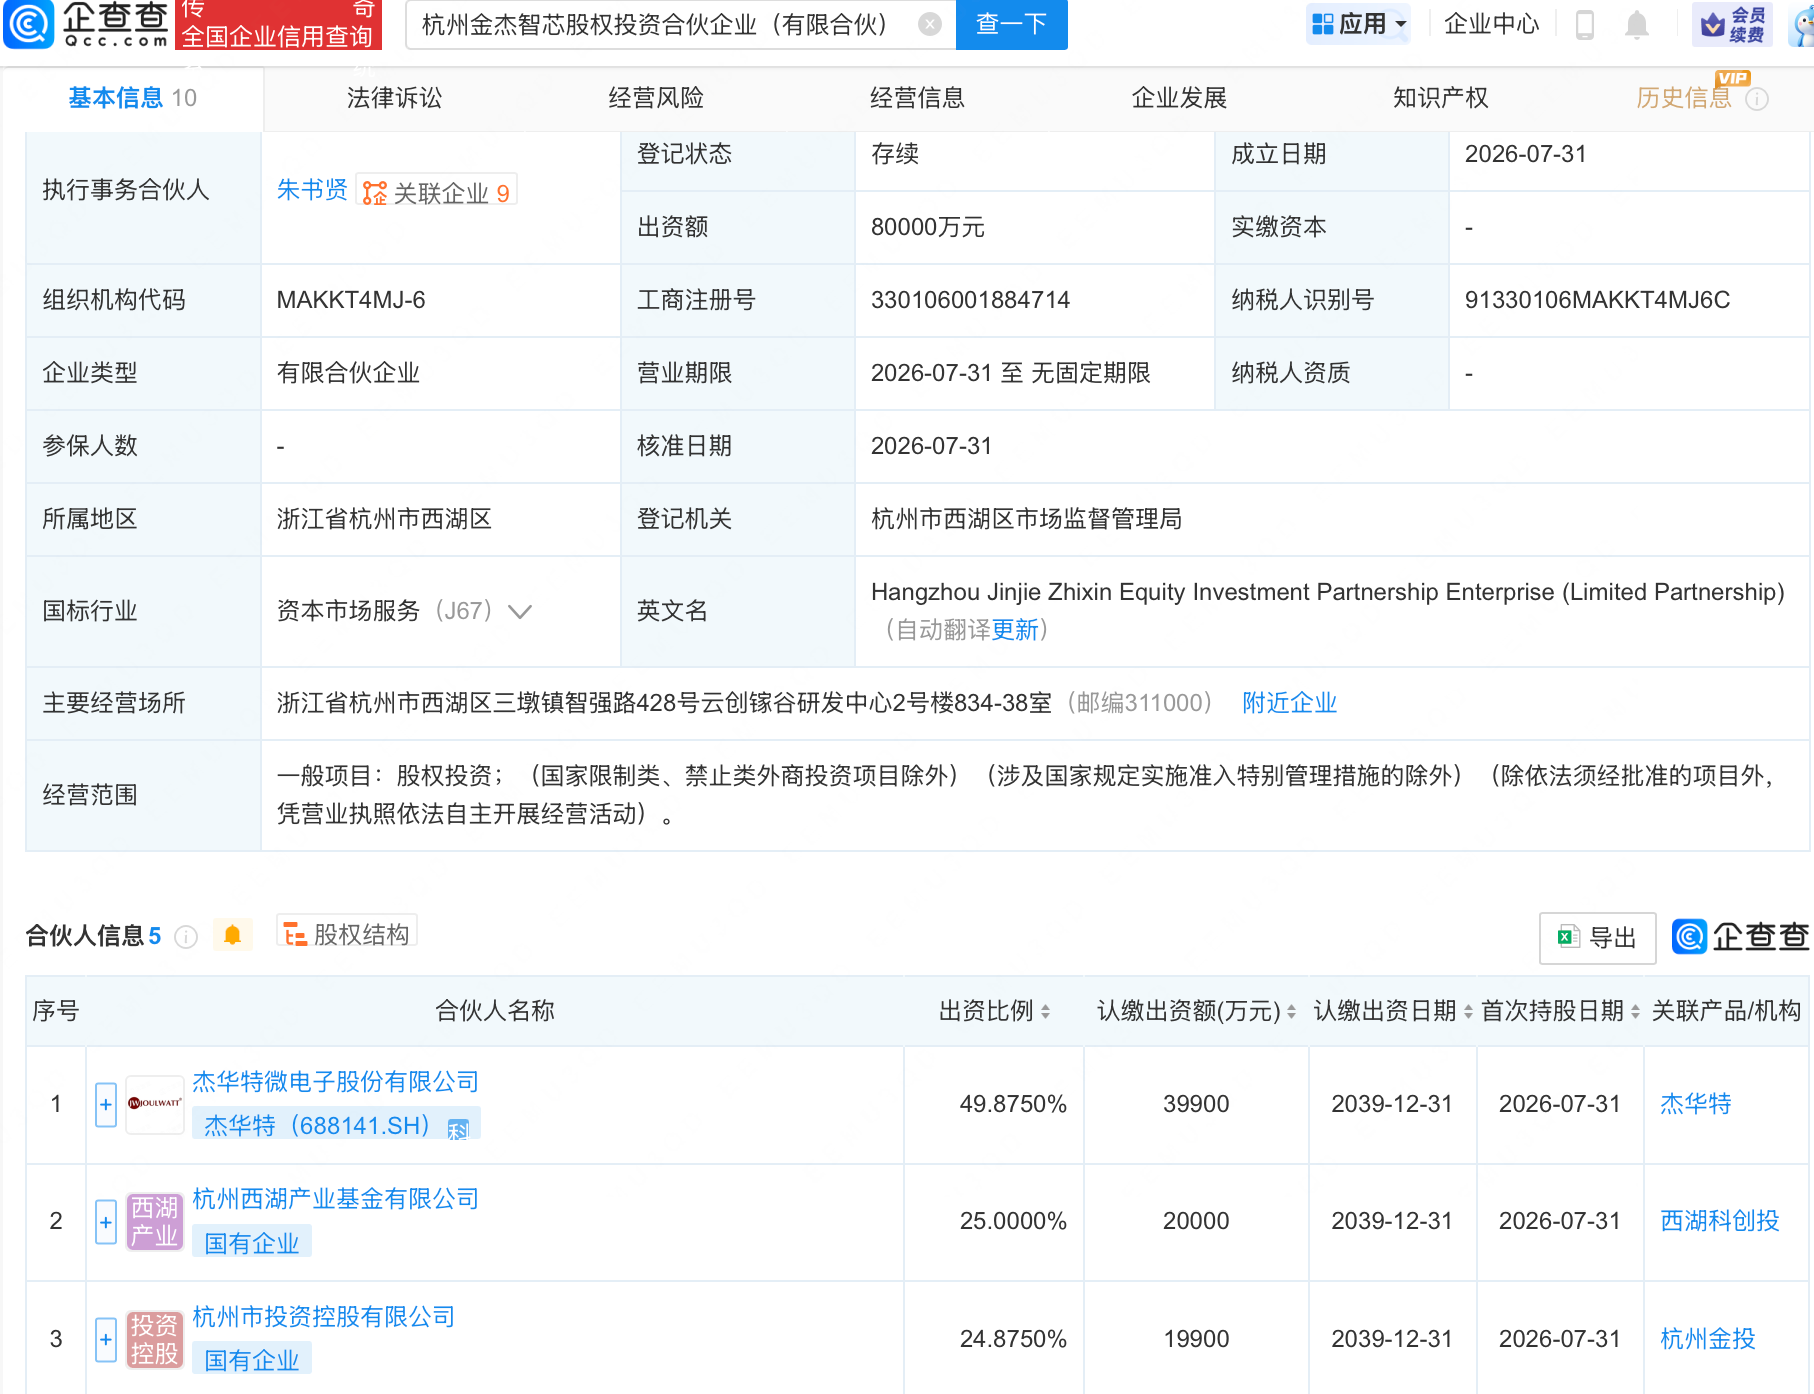
Task: Expand row 1 杰华特微电子 plus button
Action: click(106, 1105)
